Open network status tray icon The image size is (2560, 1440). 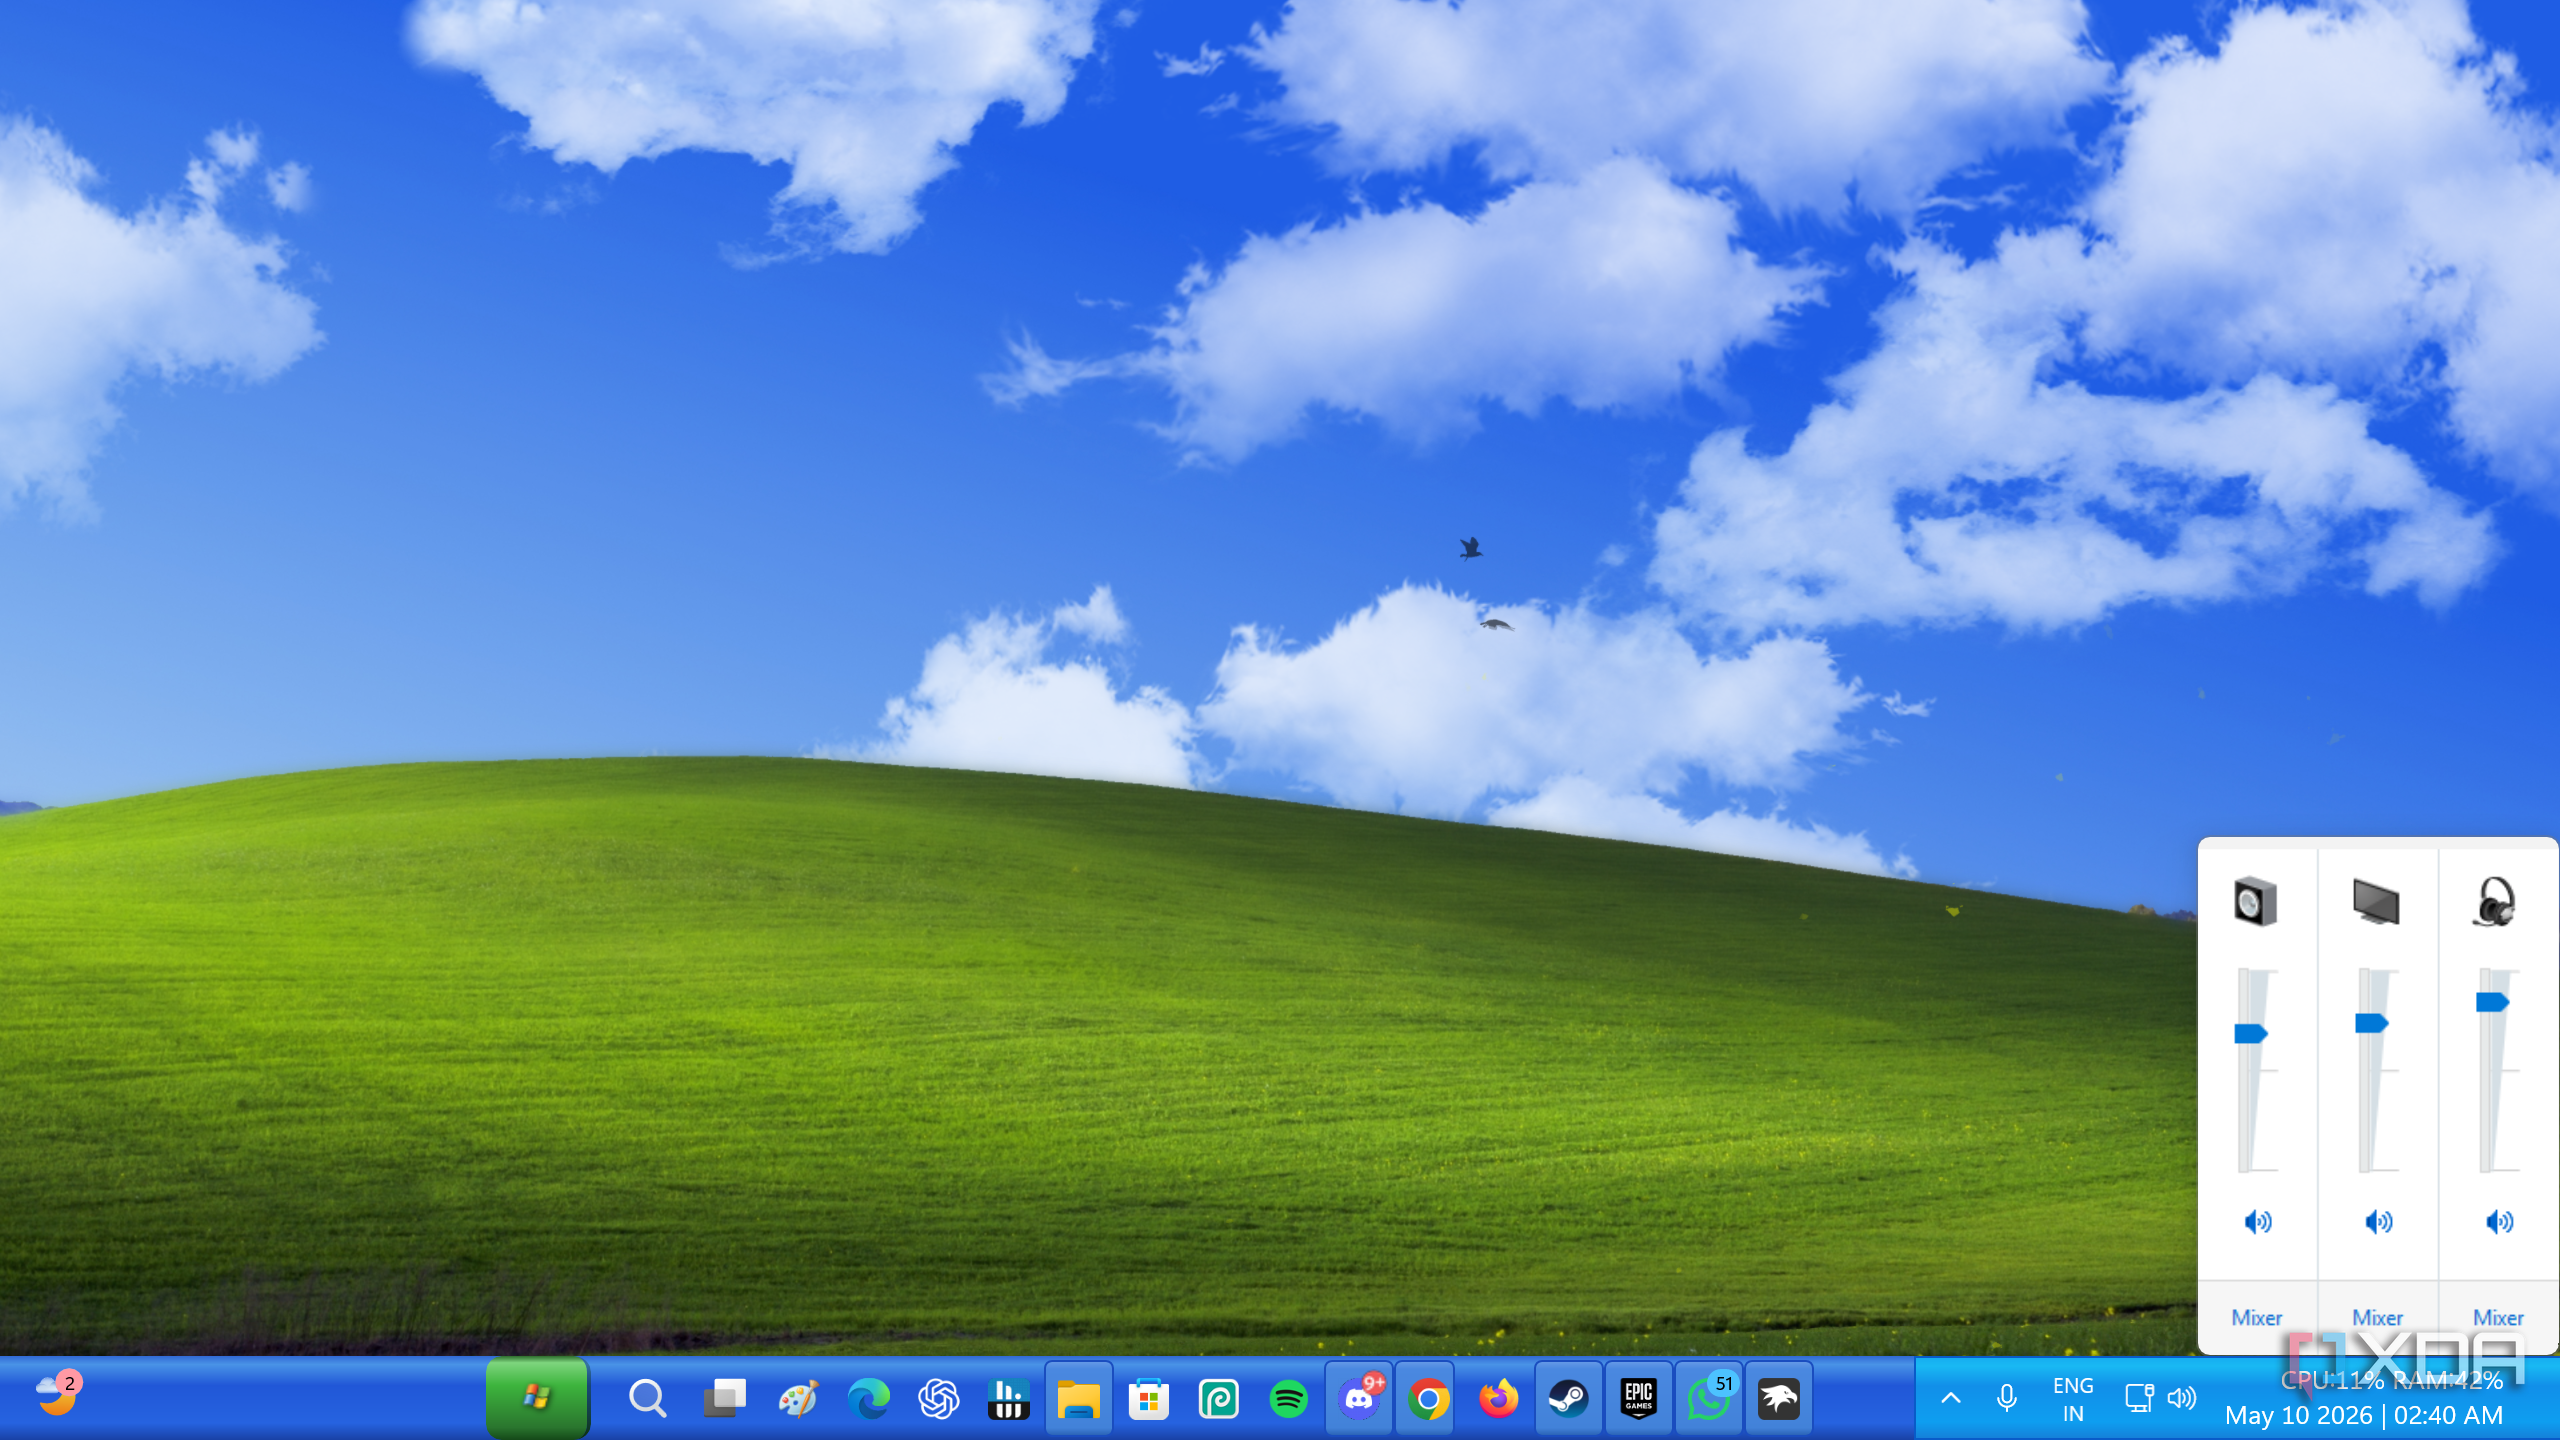point(2138,1398)
